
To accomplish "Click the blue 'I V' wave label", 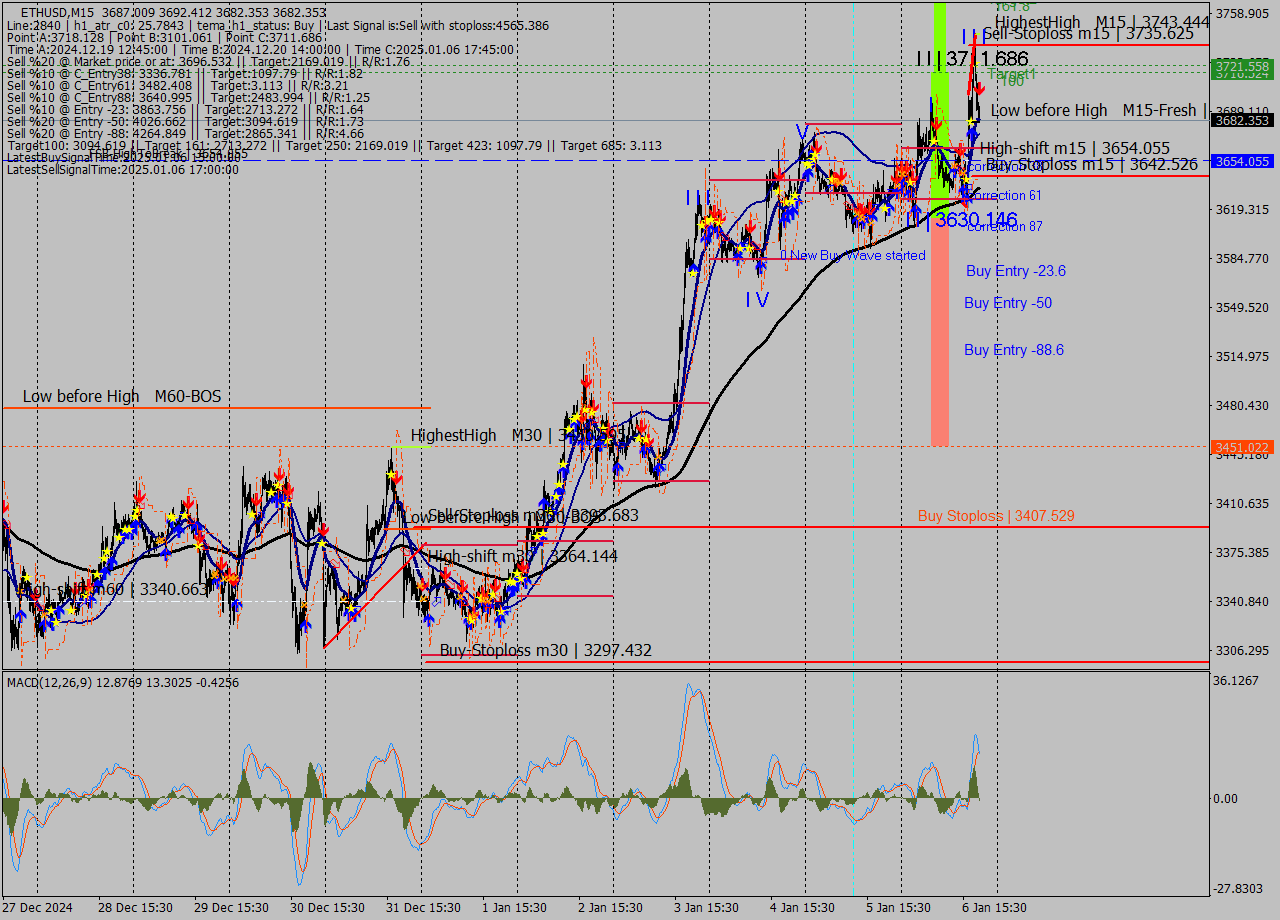I will pyautogui.click(x=757, y=298).
